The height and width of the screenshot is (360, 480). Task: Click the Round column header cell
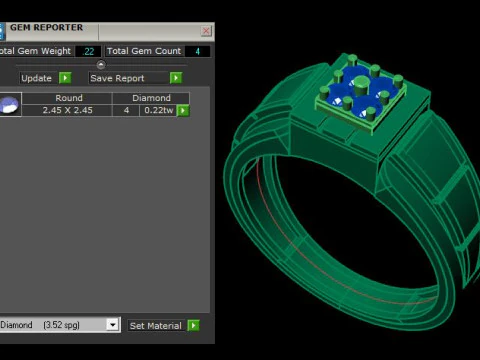[67, 98]
